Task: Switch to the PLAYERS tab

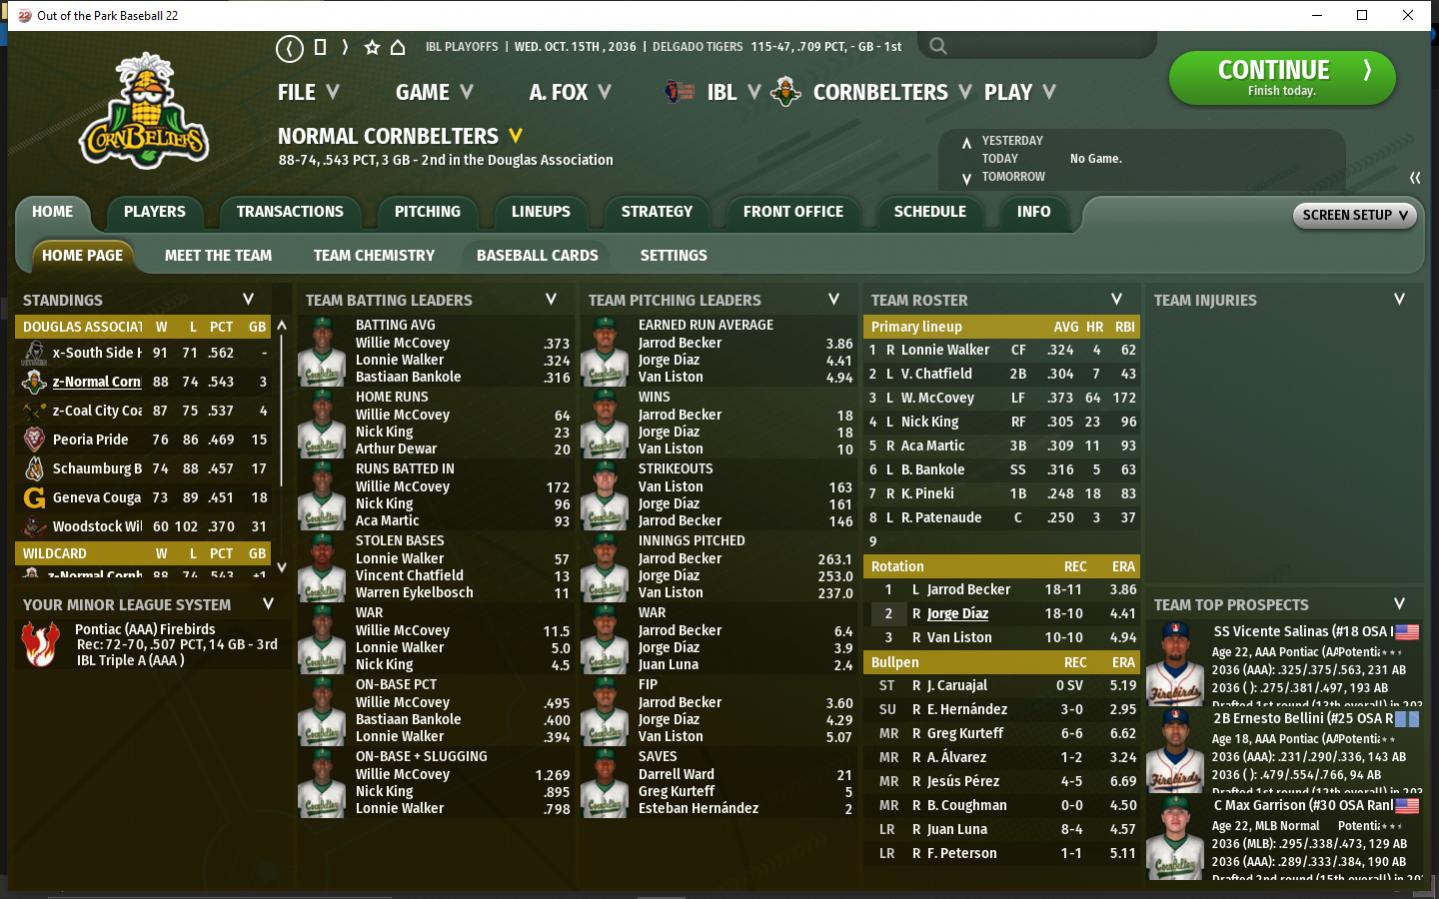Action: coord(154,212)
